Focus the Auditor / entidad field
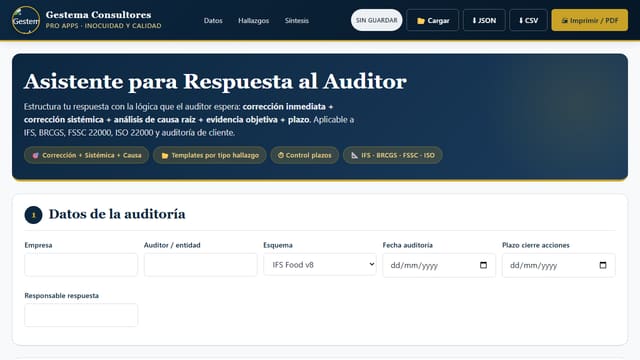The image size is (640, 360). tap(200, 265)
